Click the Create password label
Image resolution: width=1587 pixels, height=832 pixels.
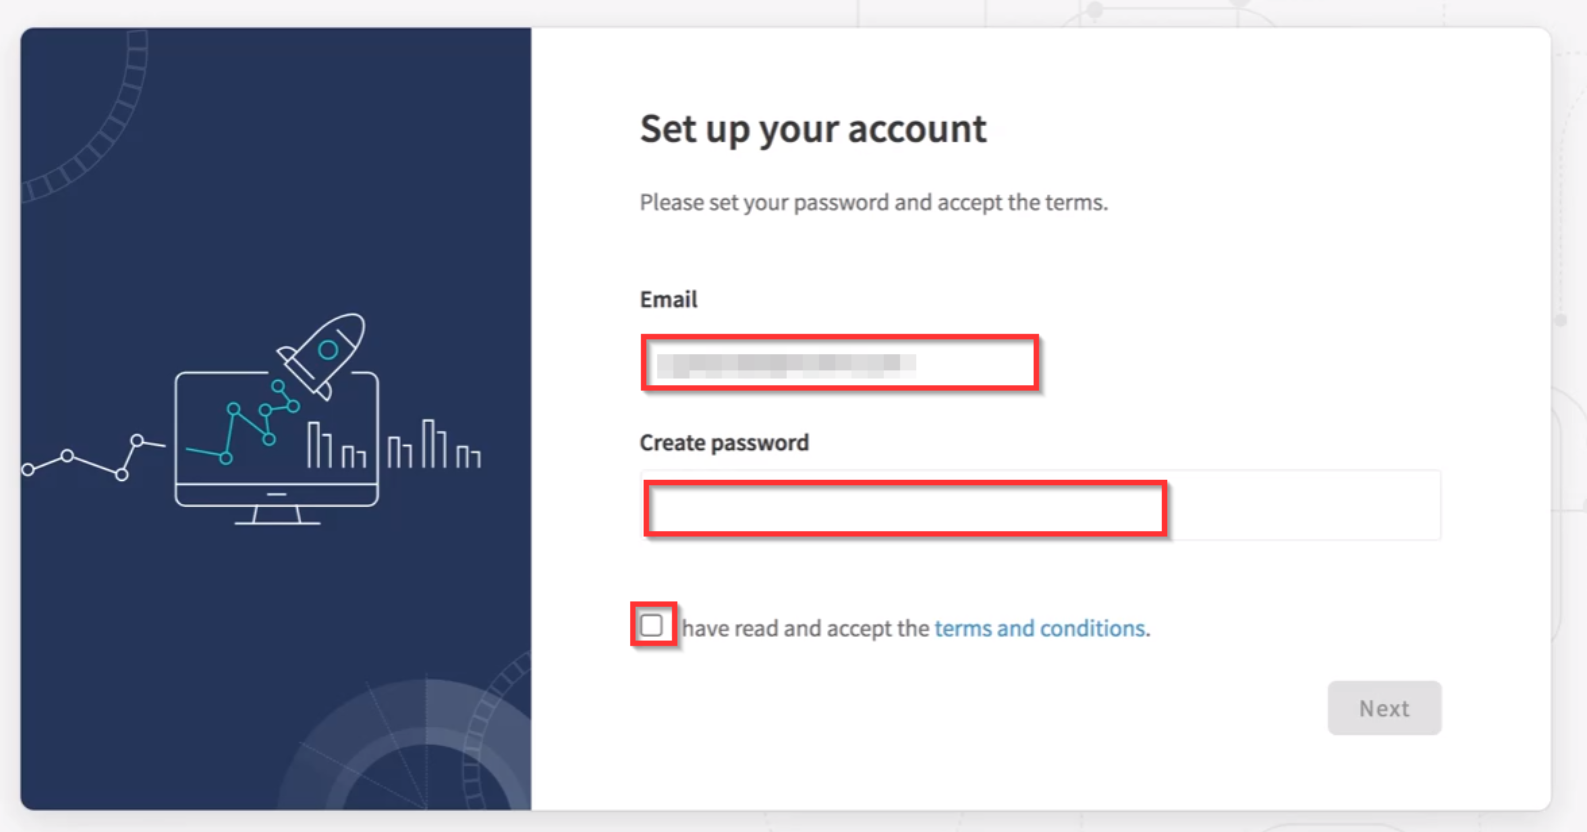723,441
